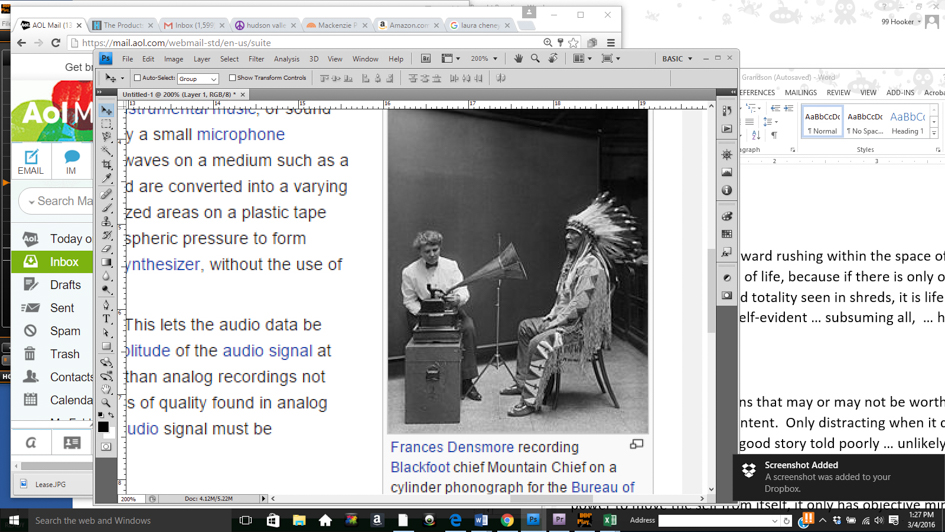945x532 pixels.
Task: Open the tool preset picker arrow
Action: tap(122, 78)
